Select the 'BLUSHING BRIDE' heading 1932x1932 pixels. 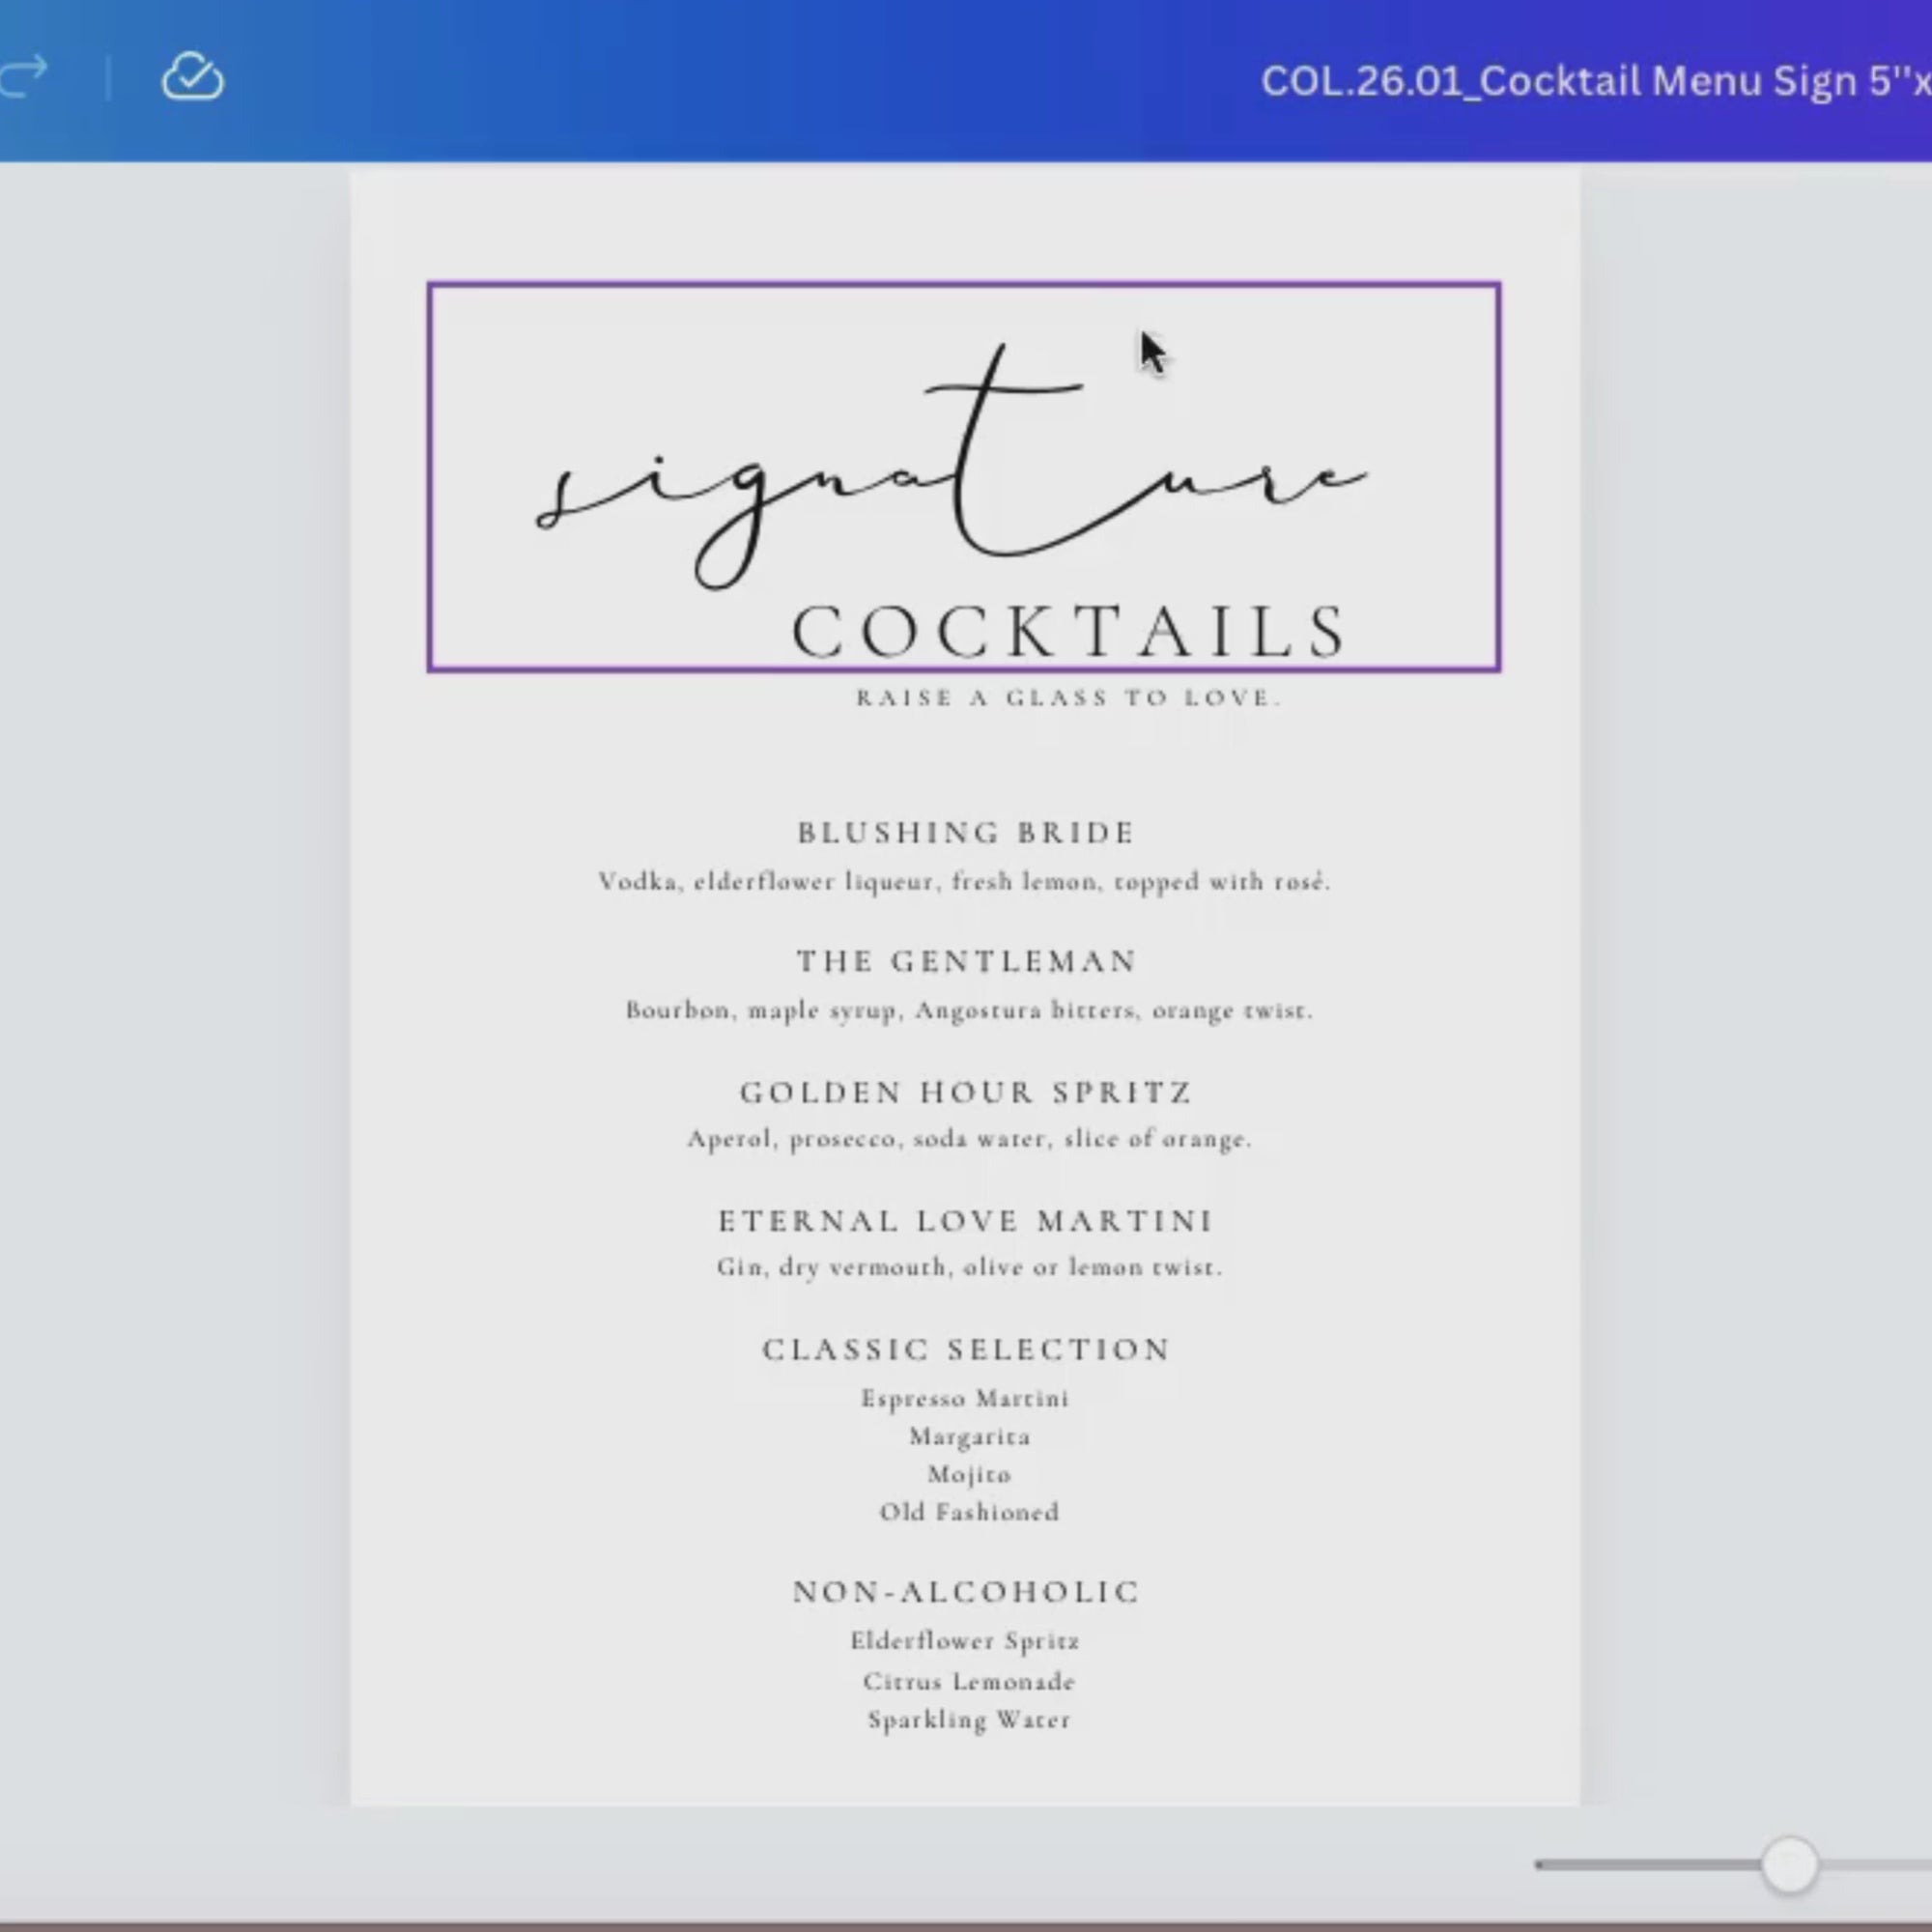[x=966, y=833]
